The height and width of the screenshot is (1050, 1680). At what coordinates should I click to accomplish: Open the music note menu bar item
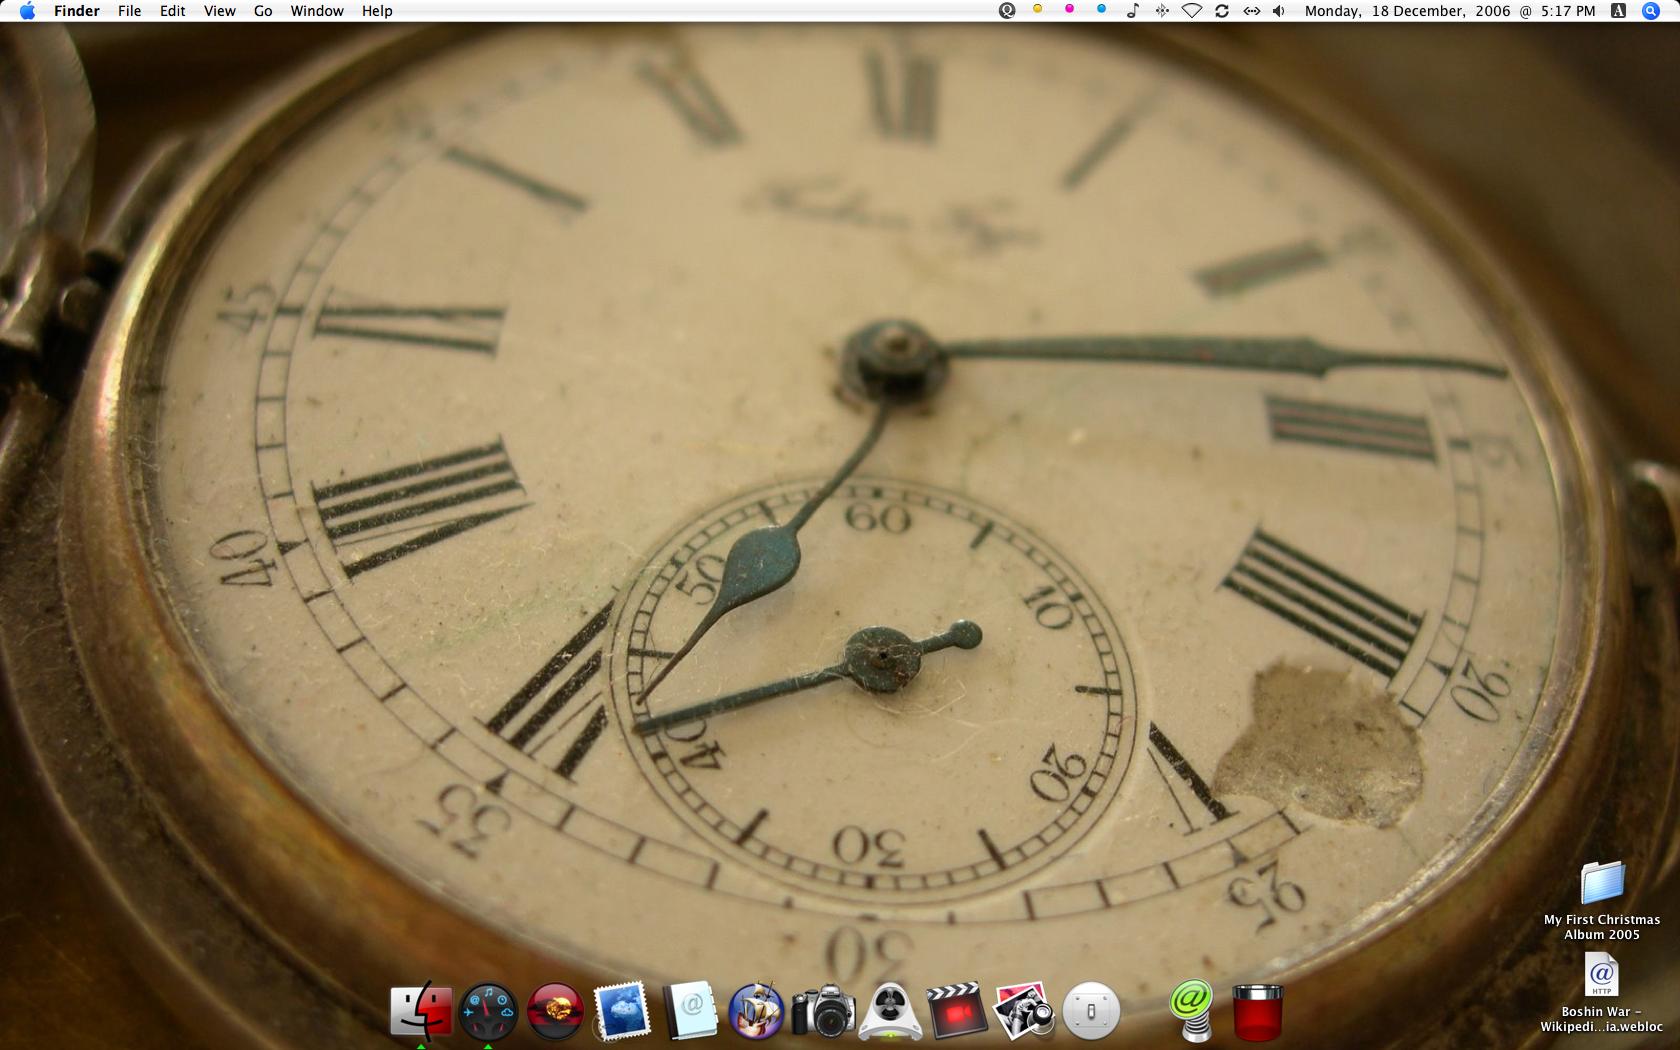(x=1132, y=11)
